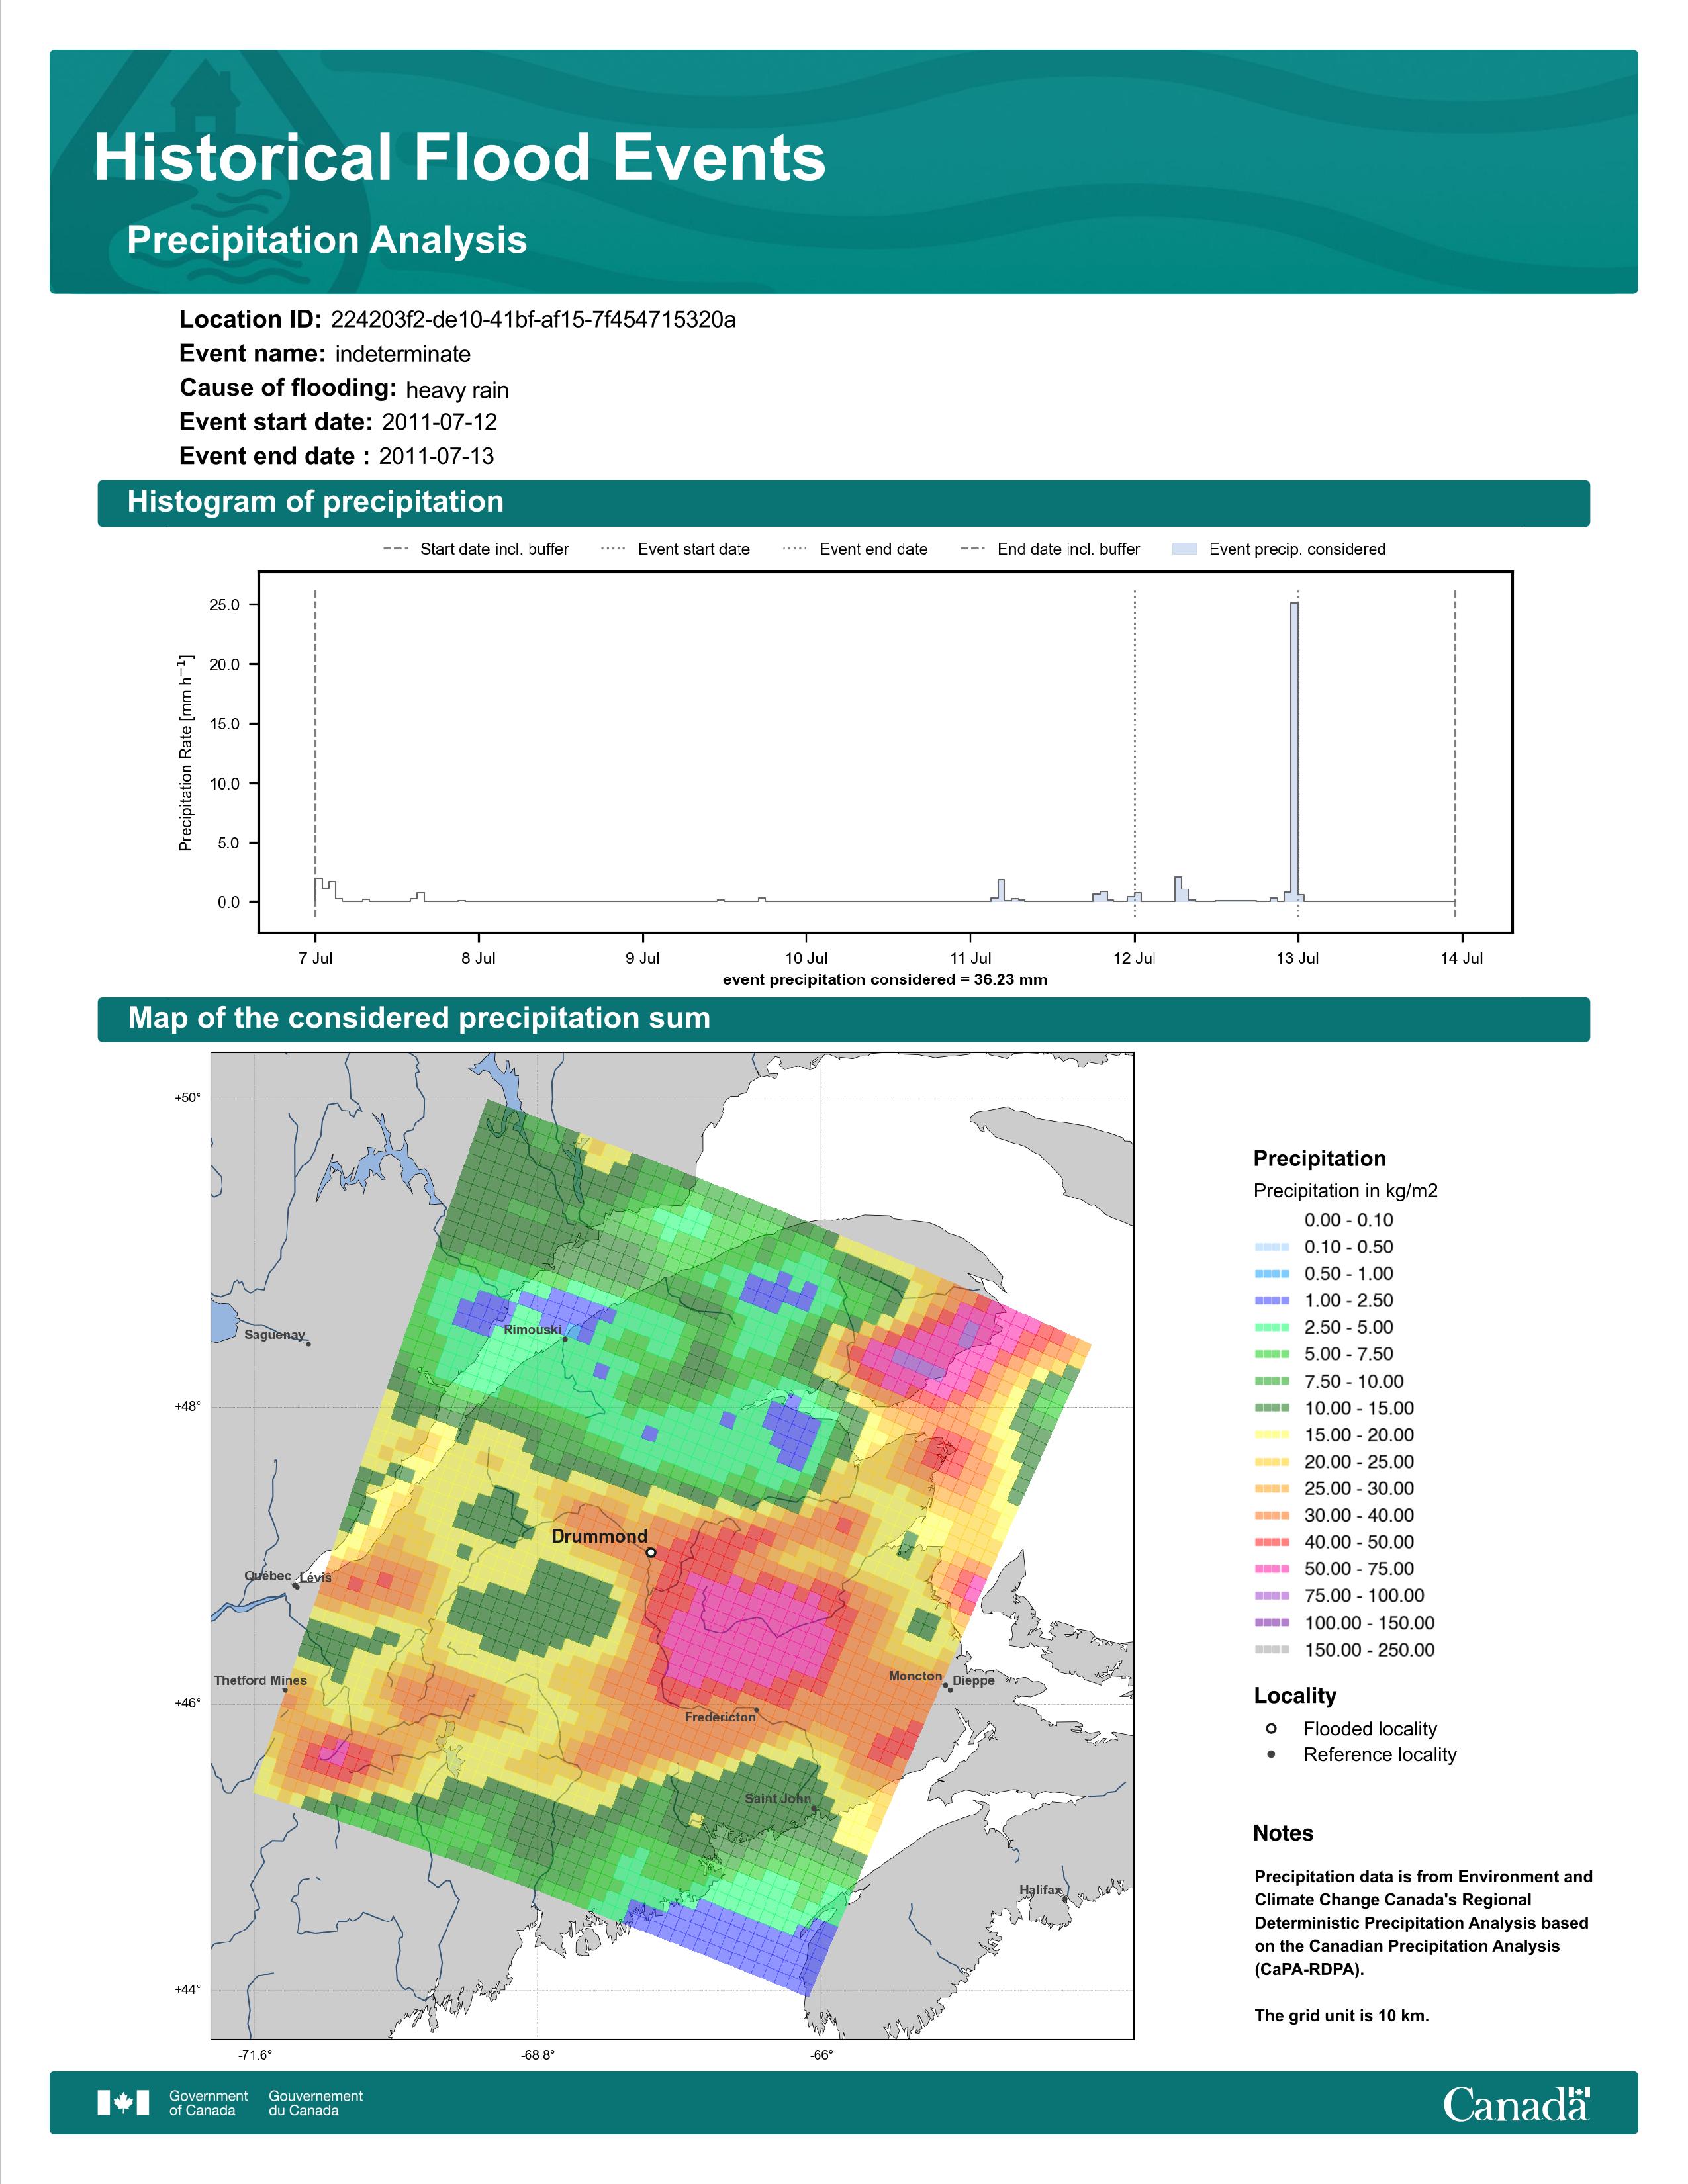Click the 100.00 - 150.00 legend color swatch
1688x2184 pixels.
(1271, 1623)
